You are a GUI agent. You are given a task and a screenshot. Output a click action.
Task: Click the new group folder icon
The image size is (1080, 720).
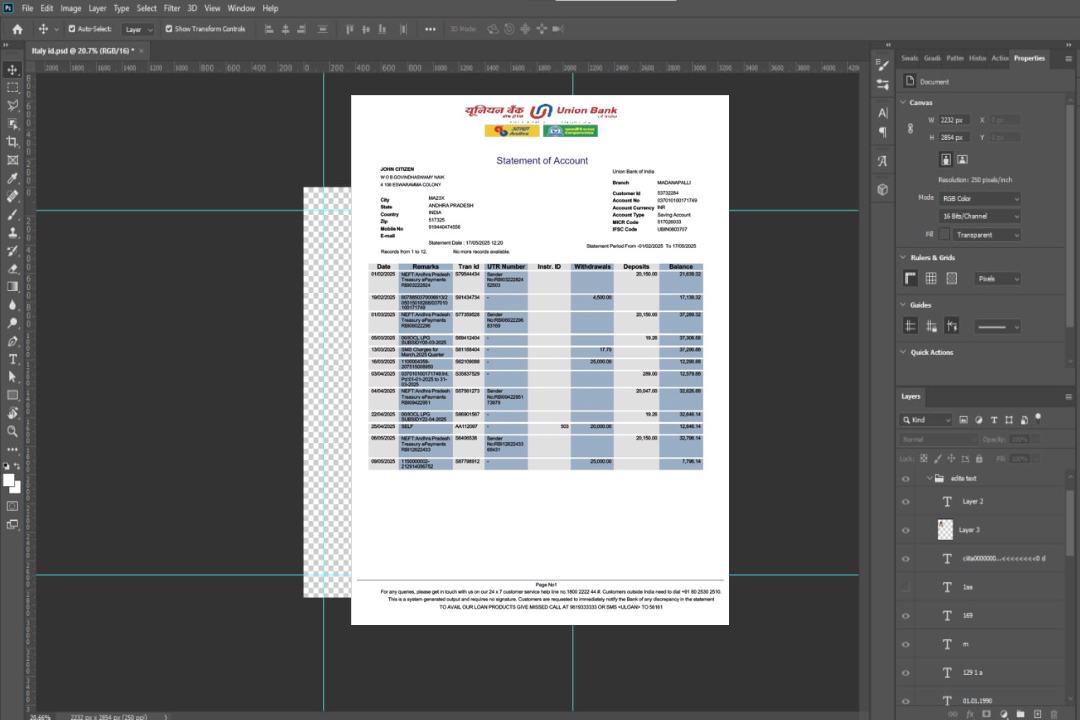point(1020,714)
